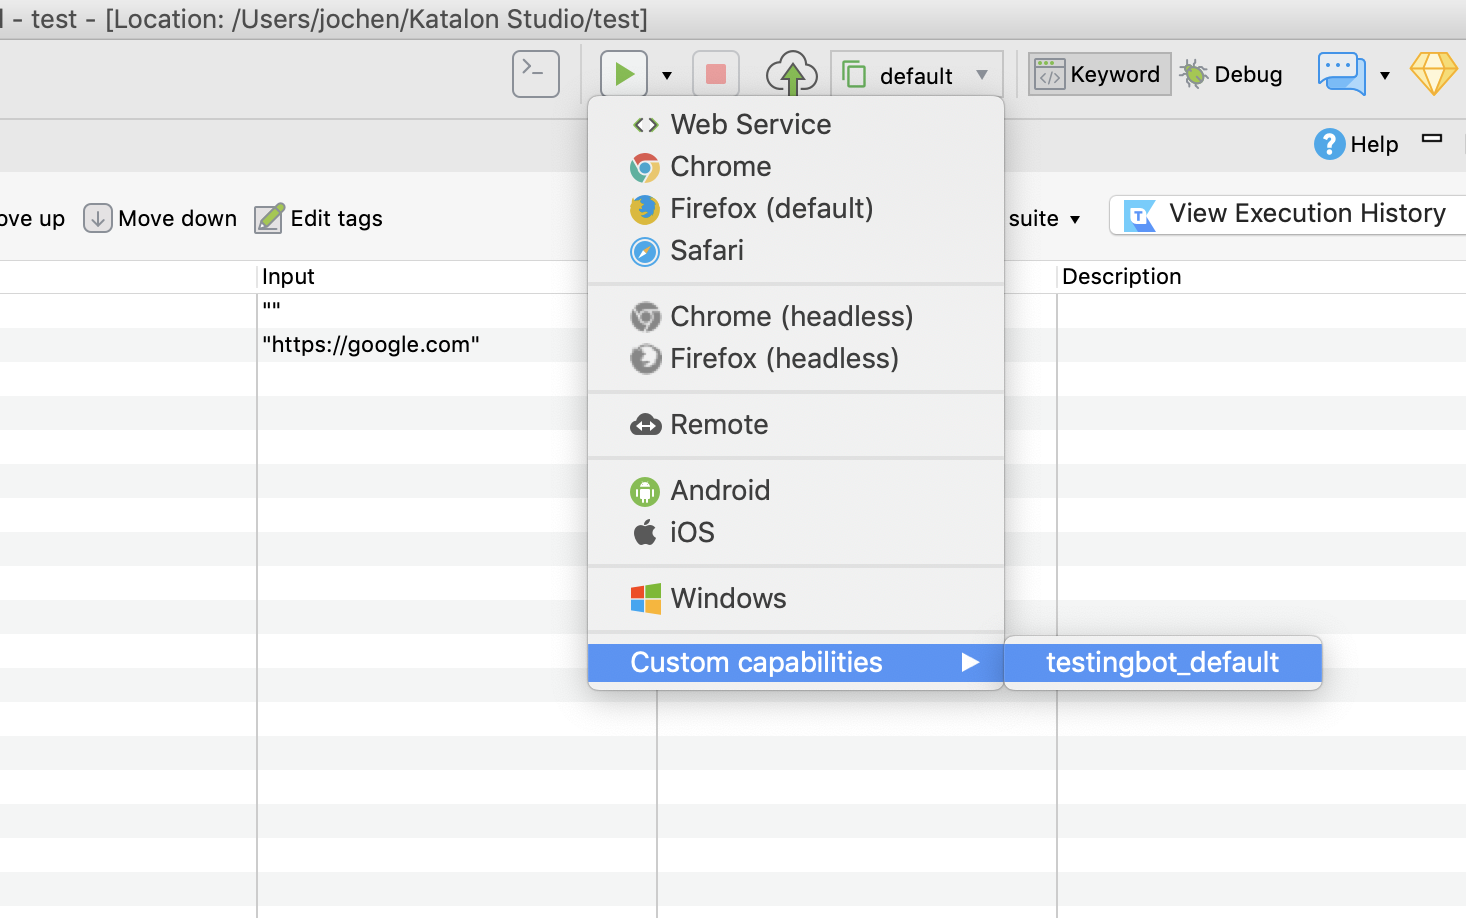The image size is (1466, 918).
Task: Expand Custom capabilities submenu
Action: (x=796, y=662)
